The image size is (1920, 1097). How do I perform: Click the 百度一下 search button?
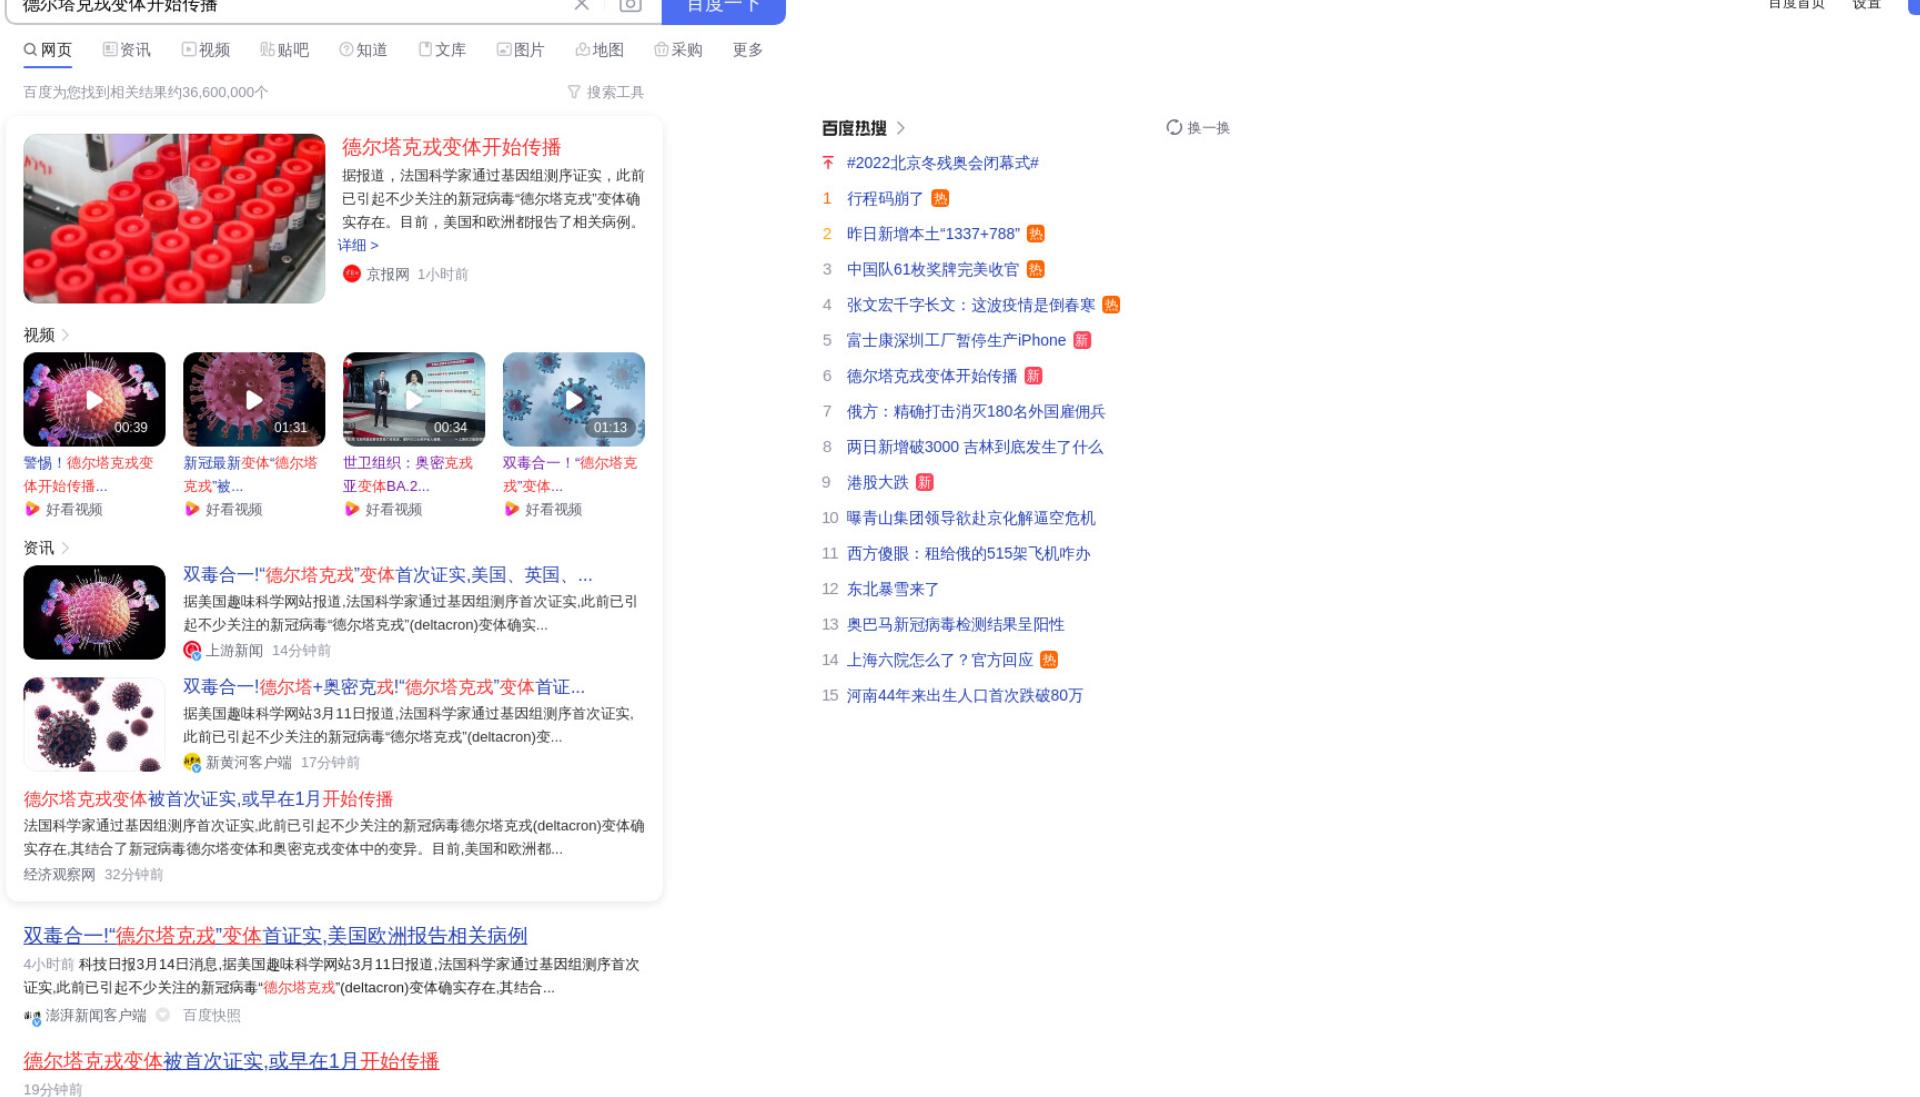[723, 8]
